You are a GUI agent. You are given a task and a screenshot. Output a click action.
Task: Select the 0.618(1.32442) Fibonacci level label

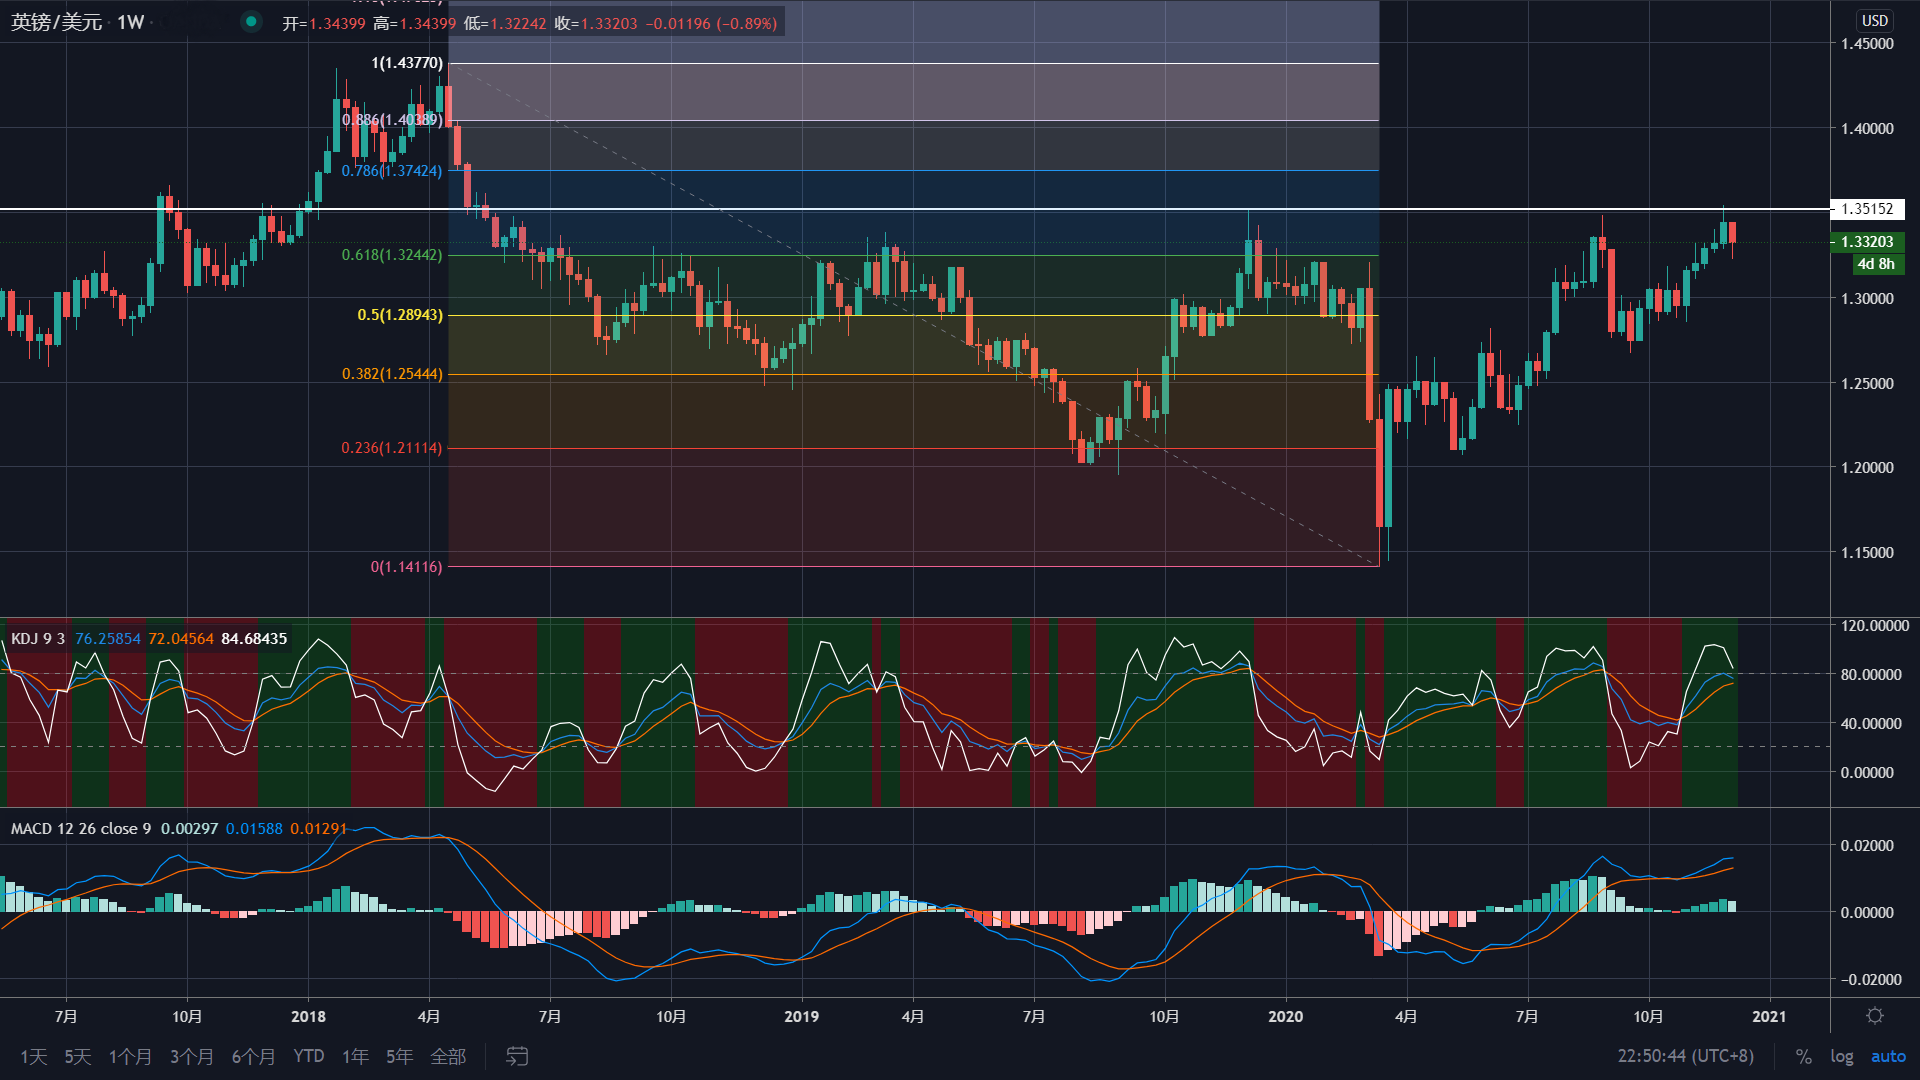point(392,255)
